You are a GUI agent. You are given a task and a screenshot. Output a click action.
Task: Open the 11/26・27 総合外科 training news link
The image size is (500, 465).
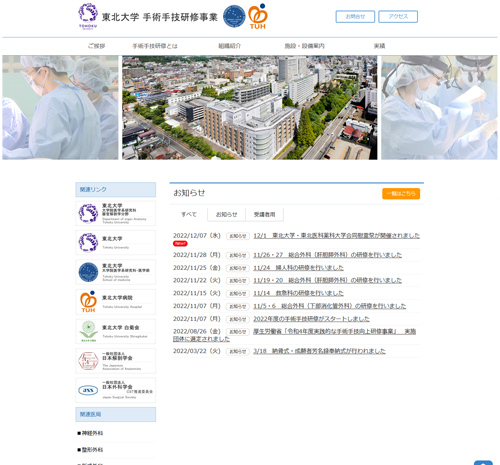tap(327, 255)
